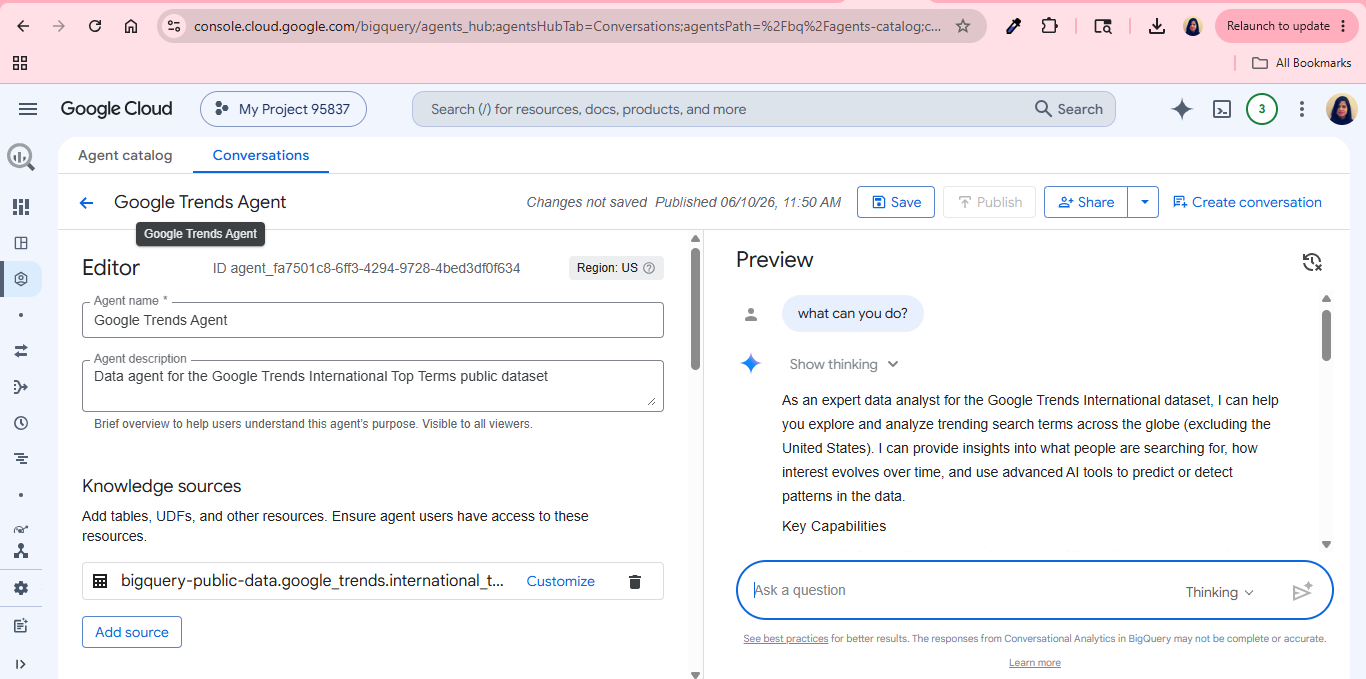Edit the Agent description text area

373,386
